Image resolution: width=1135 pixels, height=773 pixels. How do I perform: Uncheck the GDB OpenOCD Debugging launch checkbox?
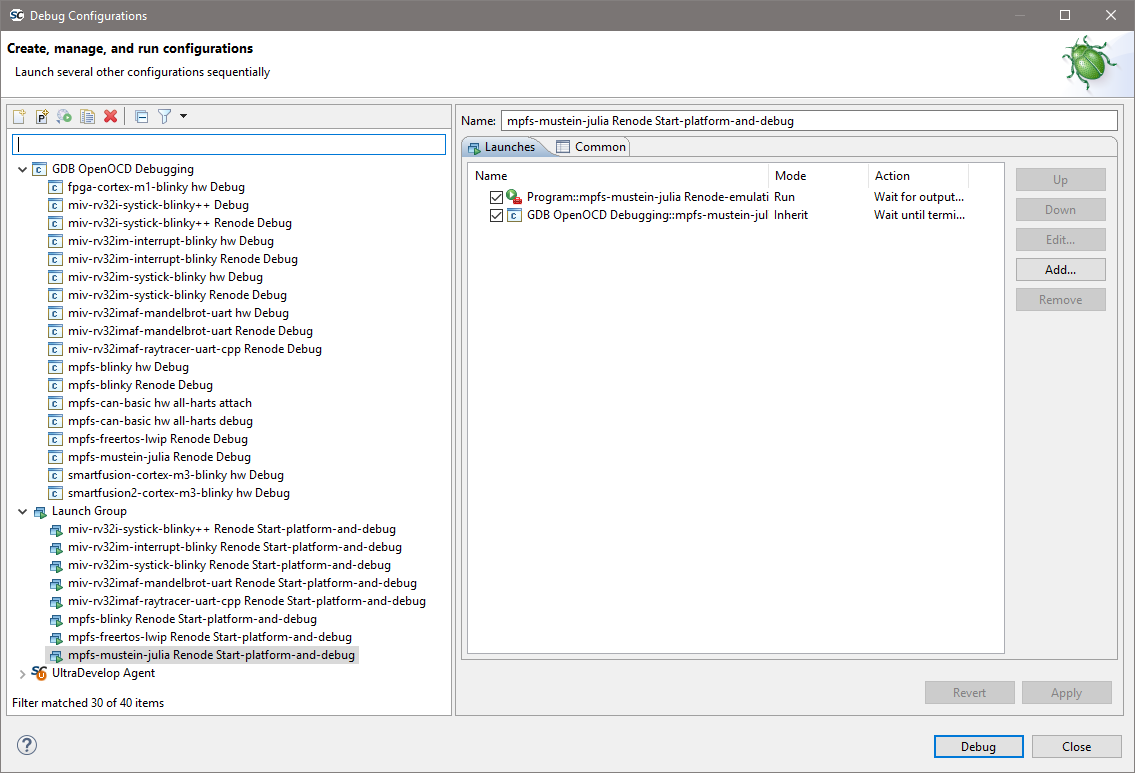496,215
